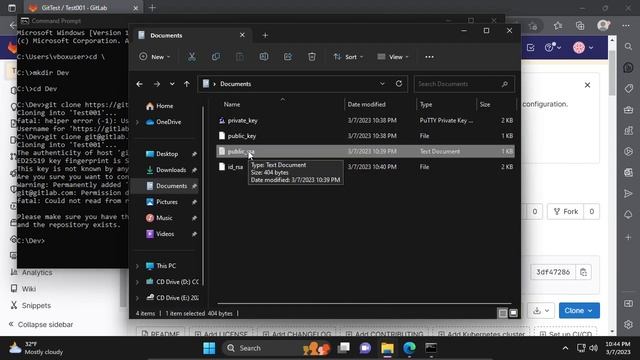Refresh the Documents folder view
The width and height of the screenshot is (640, 360).
[x=399, y=84]
